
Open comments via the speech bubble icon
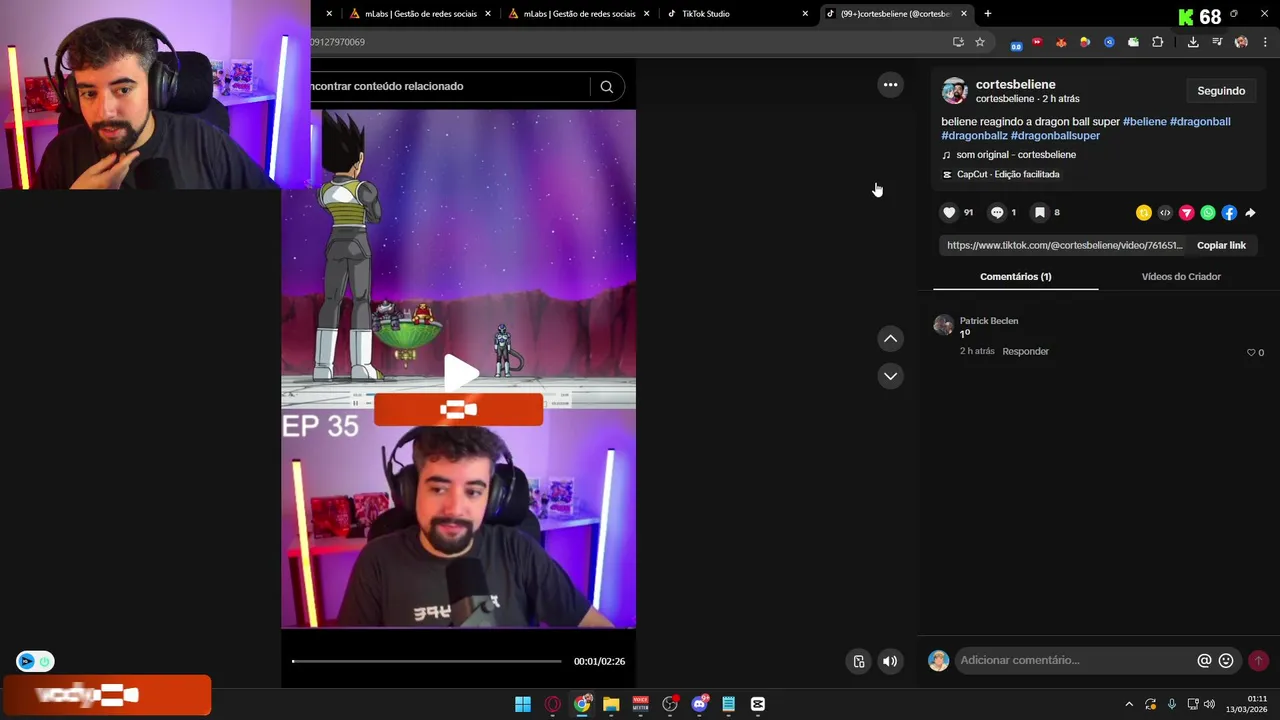click(997, 212)
